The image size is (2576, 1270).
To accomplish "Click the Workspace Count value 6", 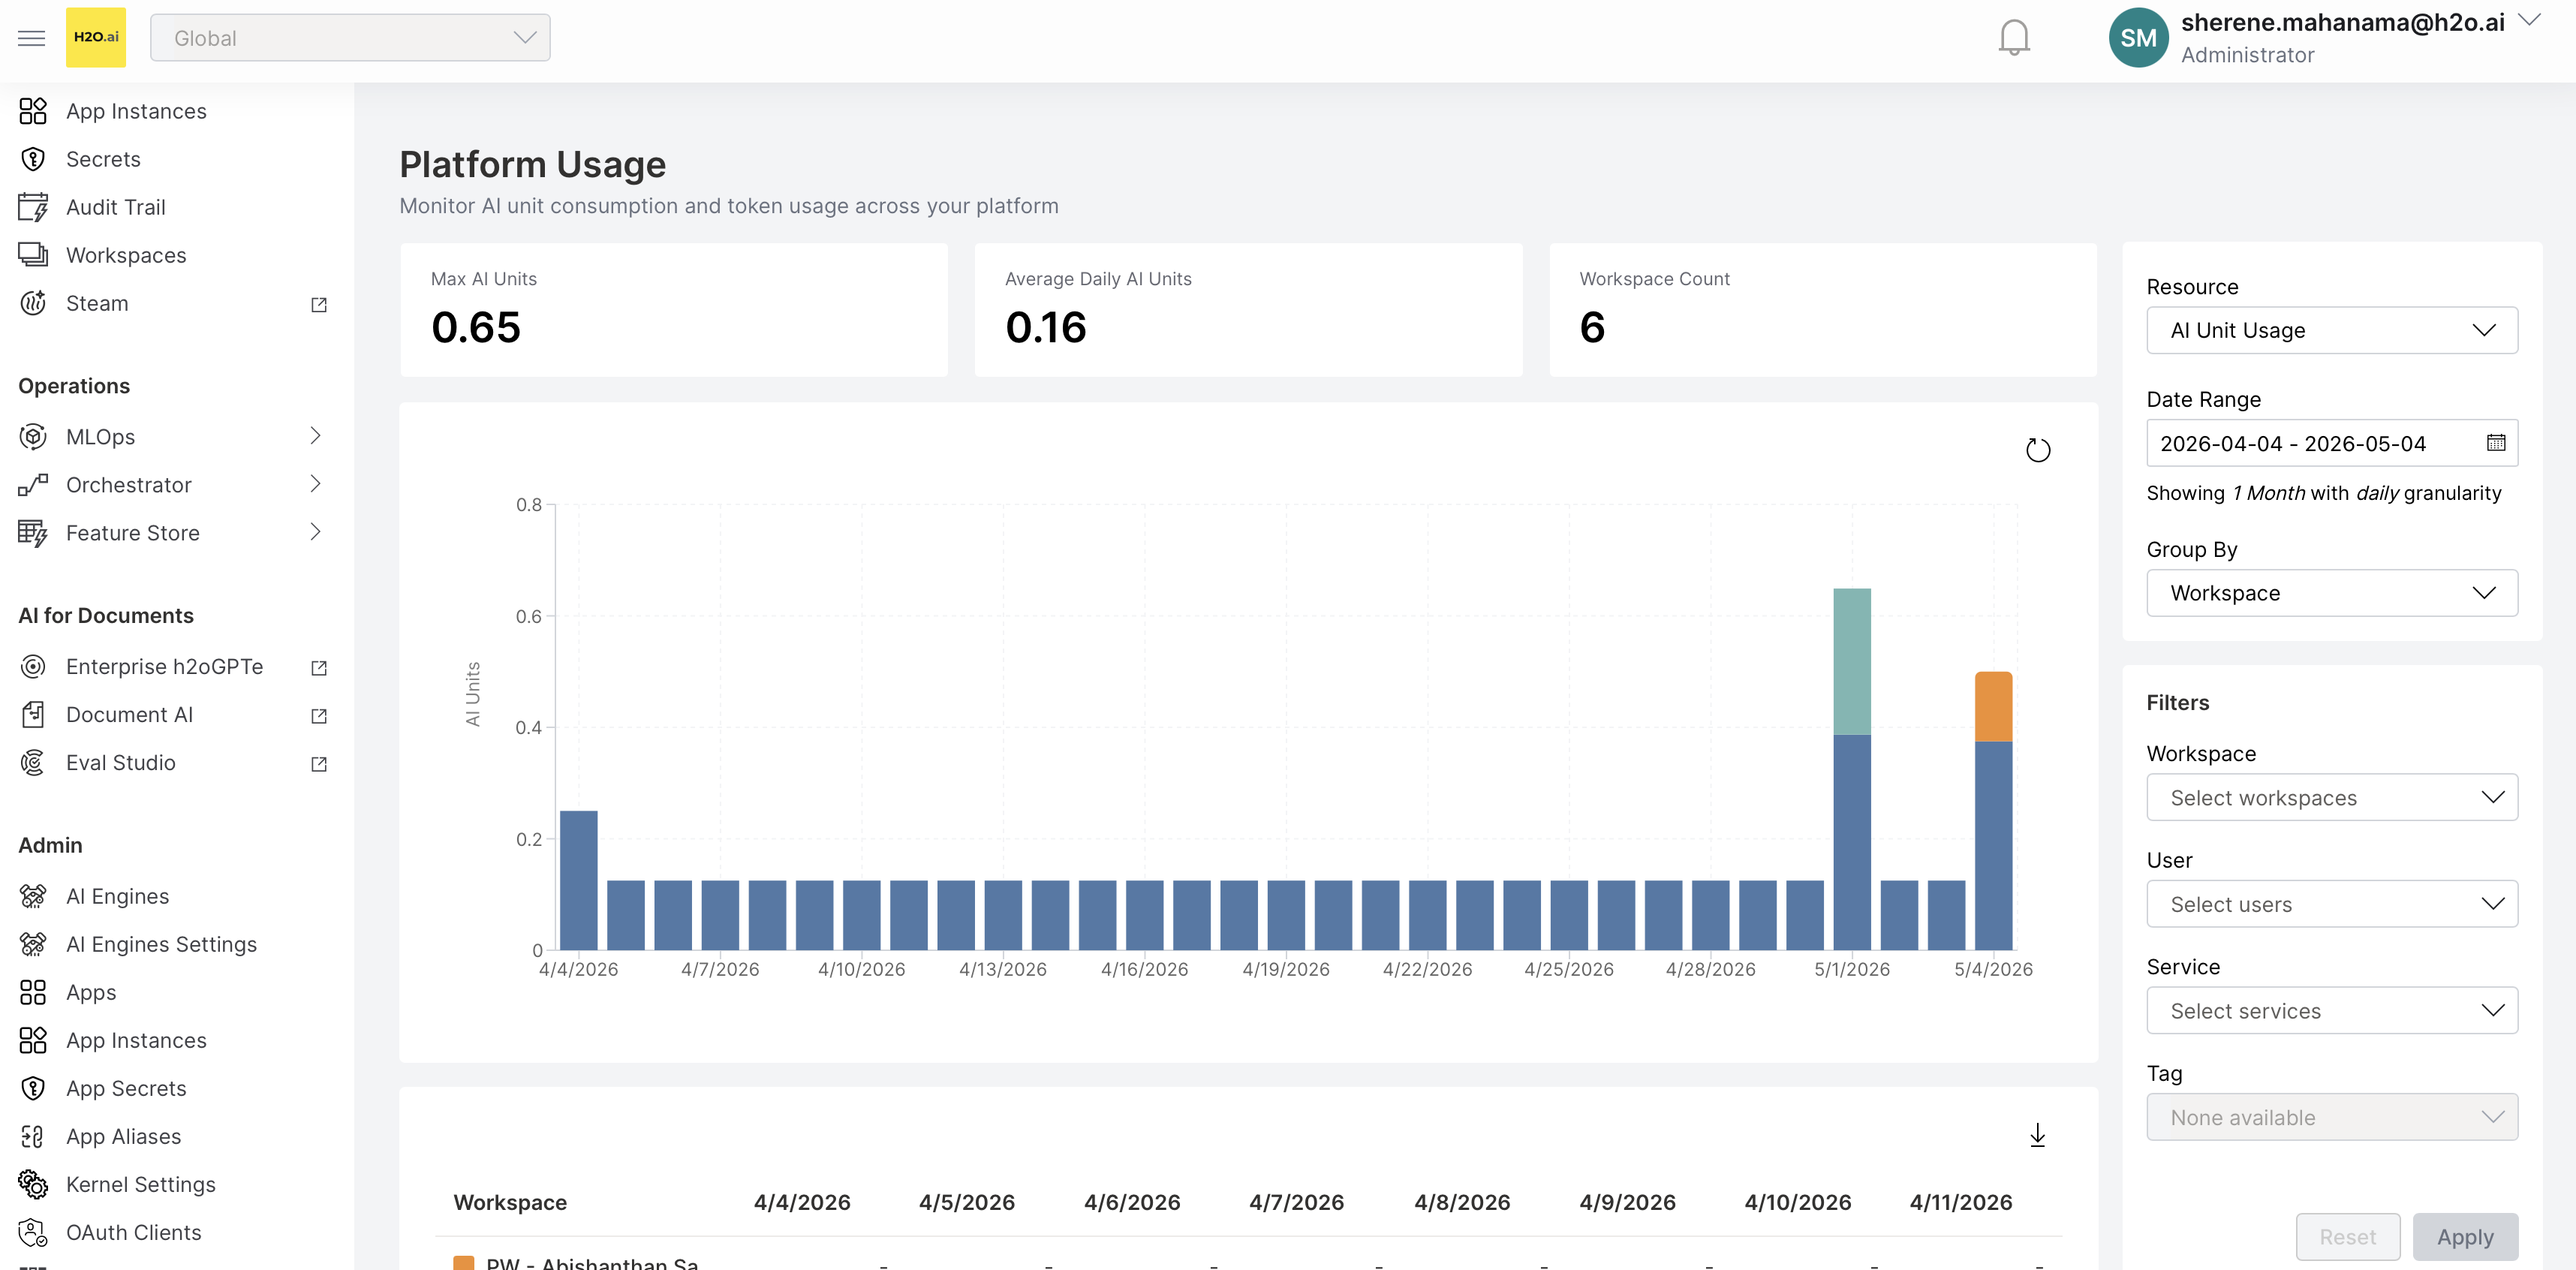I will pyautogui.click(x=1592, y=327).
